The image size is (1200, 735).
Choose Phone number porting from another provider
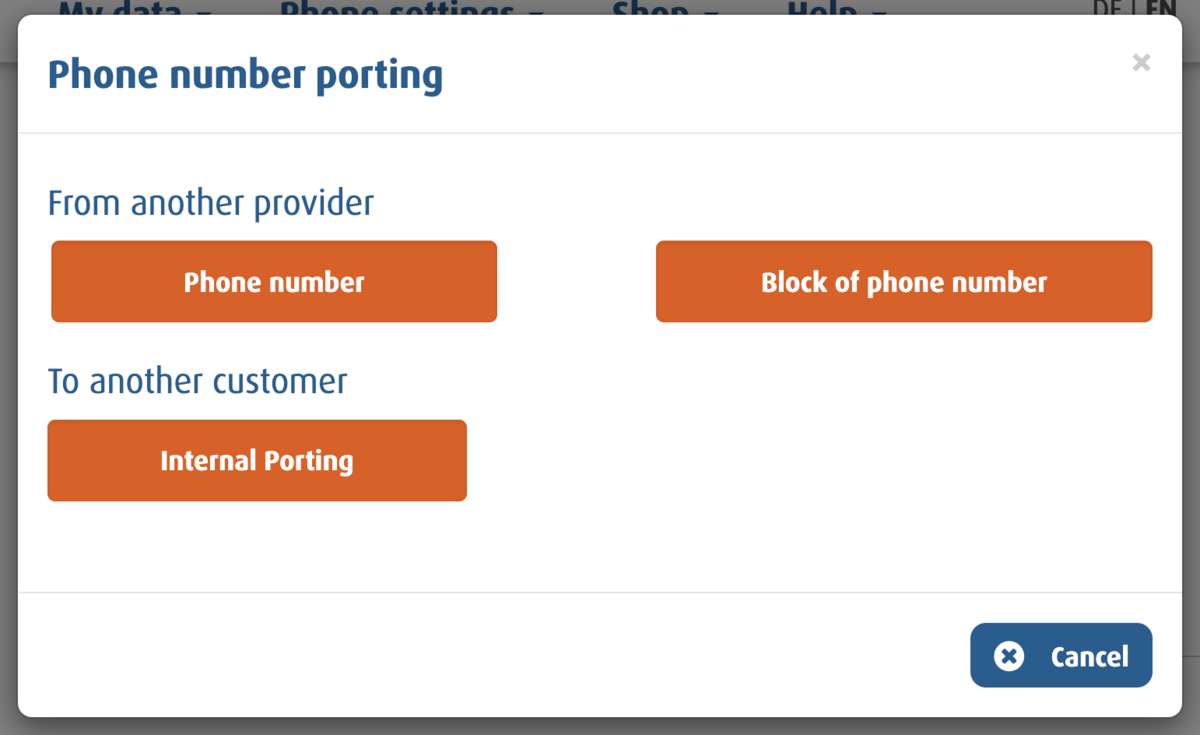click(274, 282)
